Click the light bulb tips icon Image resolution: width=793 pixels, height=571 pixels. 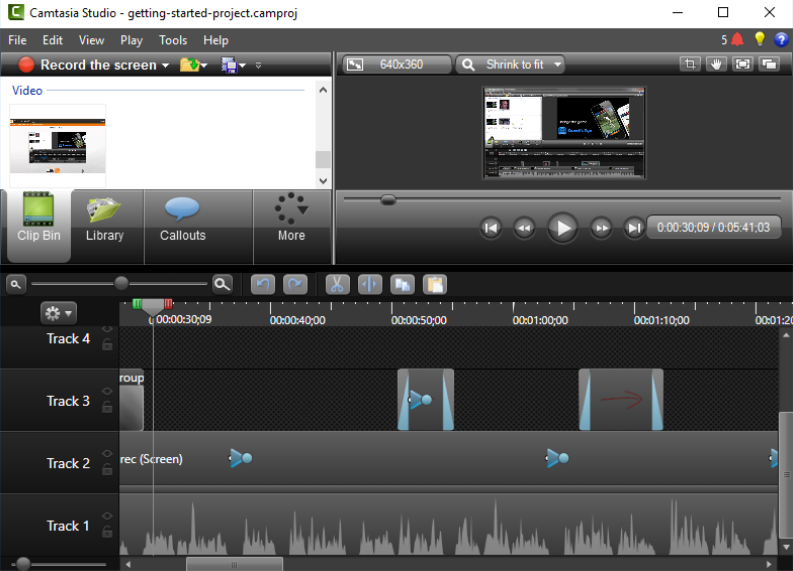pos(760,39)
